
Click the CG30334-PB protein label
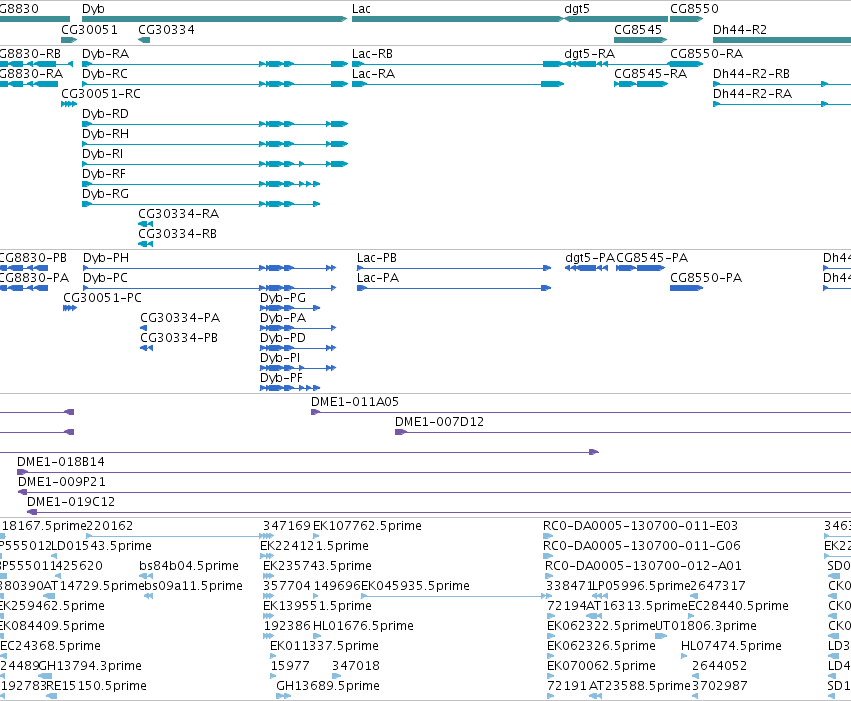(x=179, y=338)
